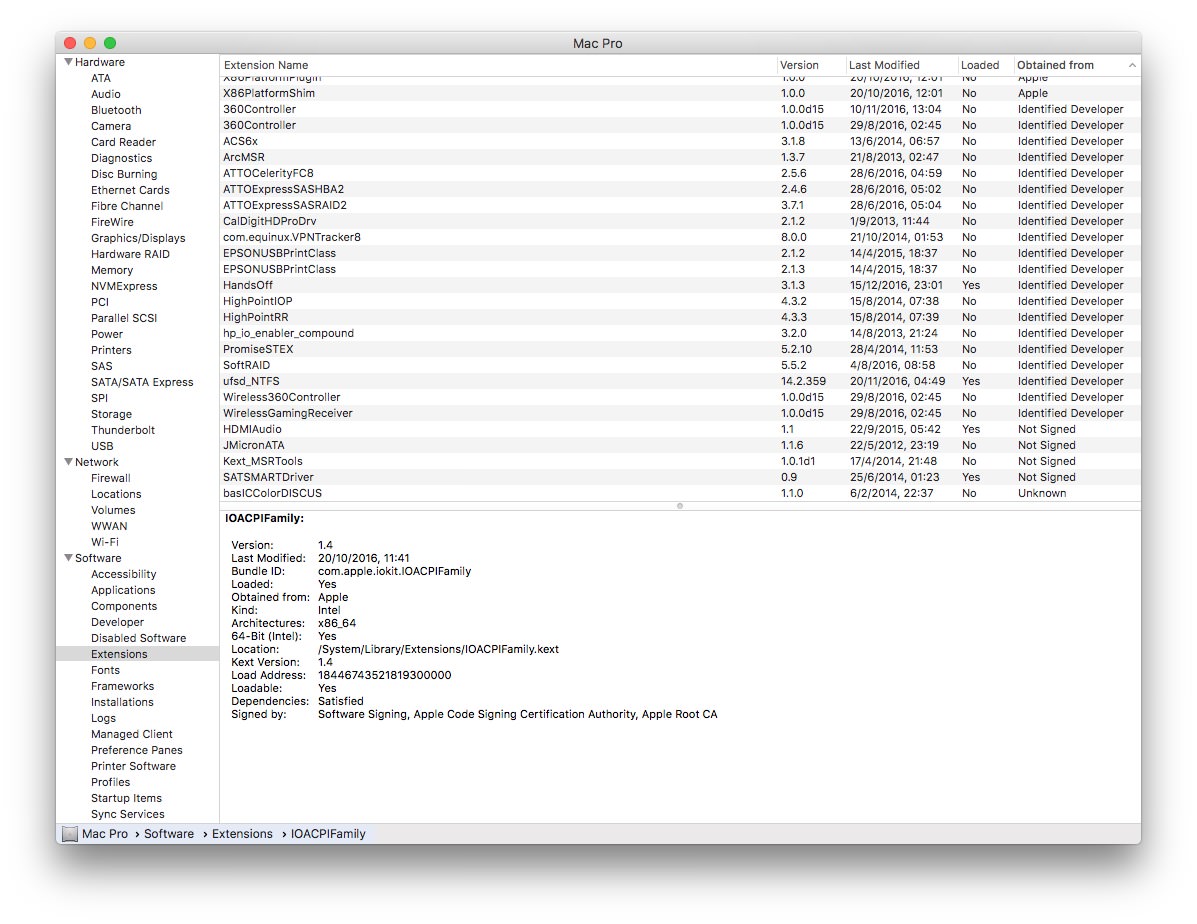The height and width of the screenshot is (924, 1197).
Task: Click the split pane divider handle dot
Action: (679, 506)
